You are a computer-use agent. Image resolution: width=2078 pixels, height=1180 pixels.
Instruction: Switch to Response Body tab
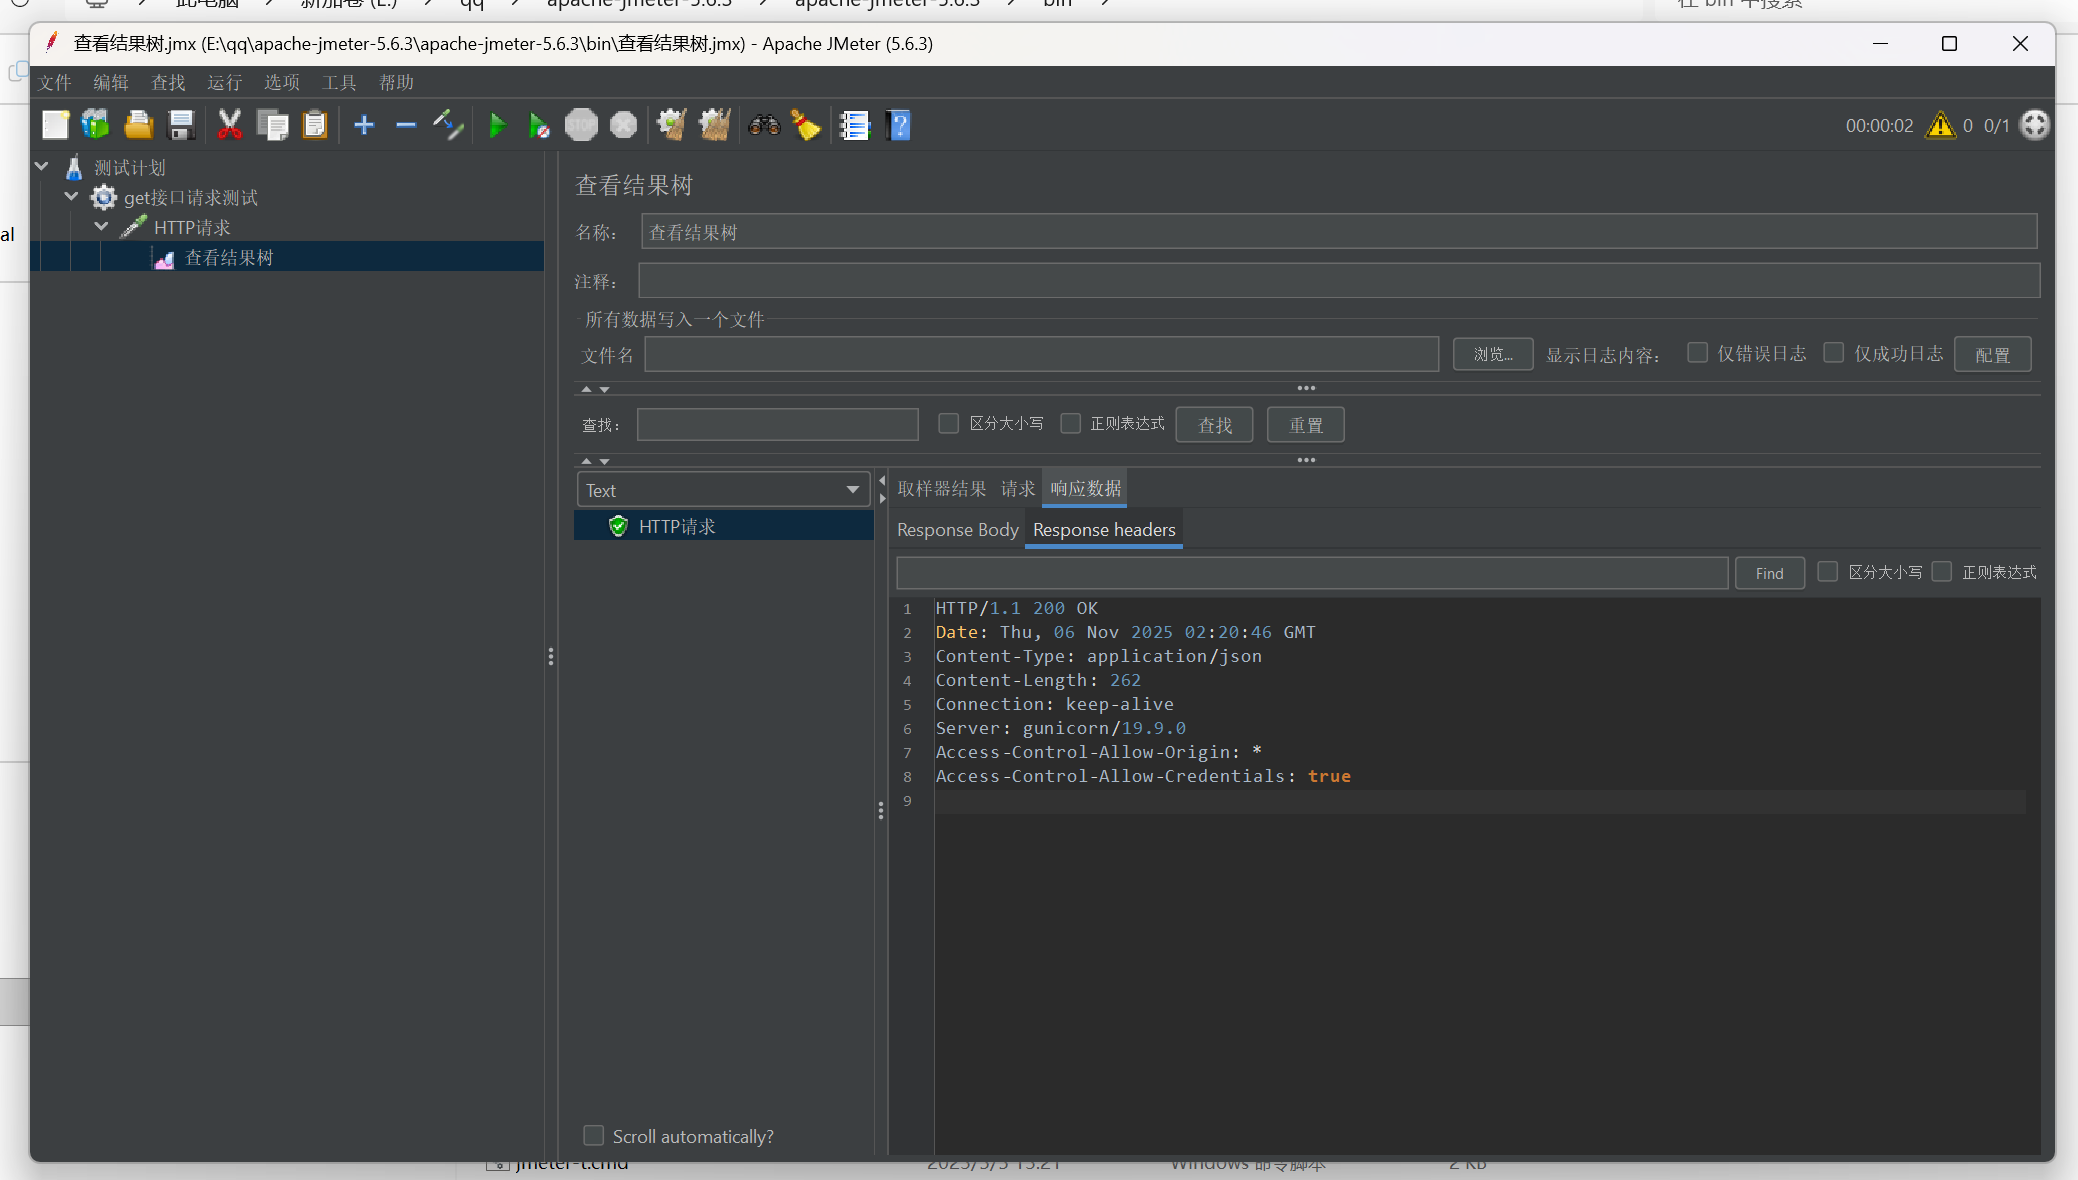pyautogui.click(x=957, y=530)
